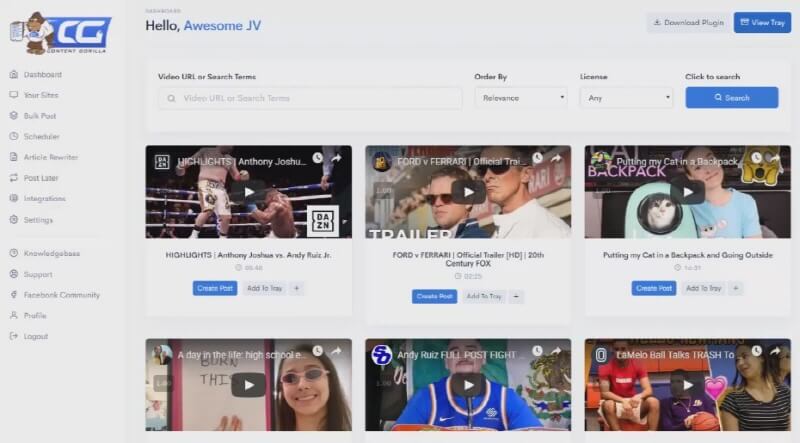The height and width of the screenshot is (443, 800).
Task: Click the Integrations globe icon
Action: [14, 199]
